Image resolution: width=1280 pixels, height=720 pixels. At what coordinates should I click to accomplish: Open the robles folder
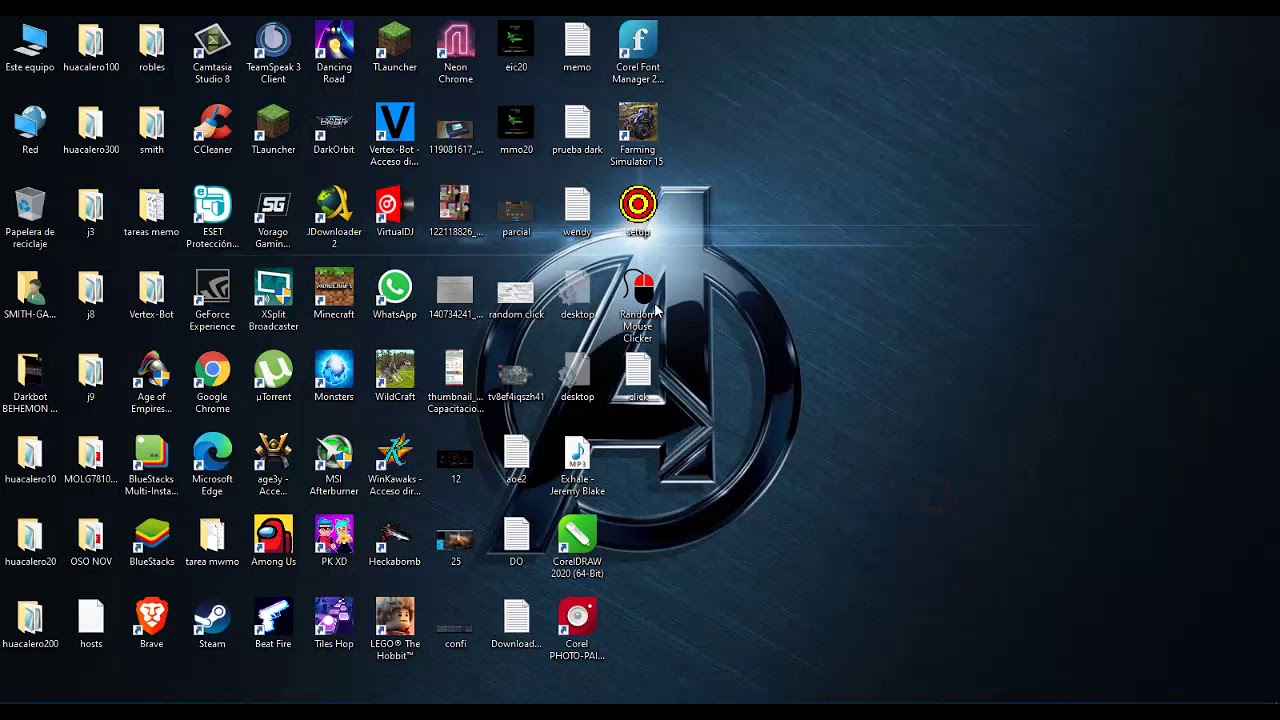click(151, 48)
